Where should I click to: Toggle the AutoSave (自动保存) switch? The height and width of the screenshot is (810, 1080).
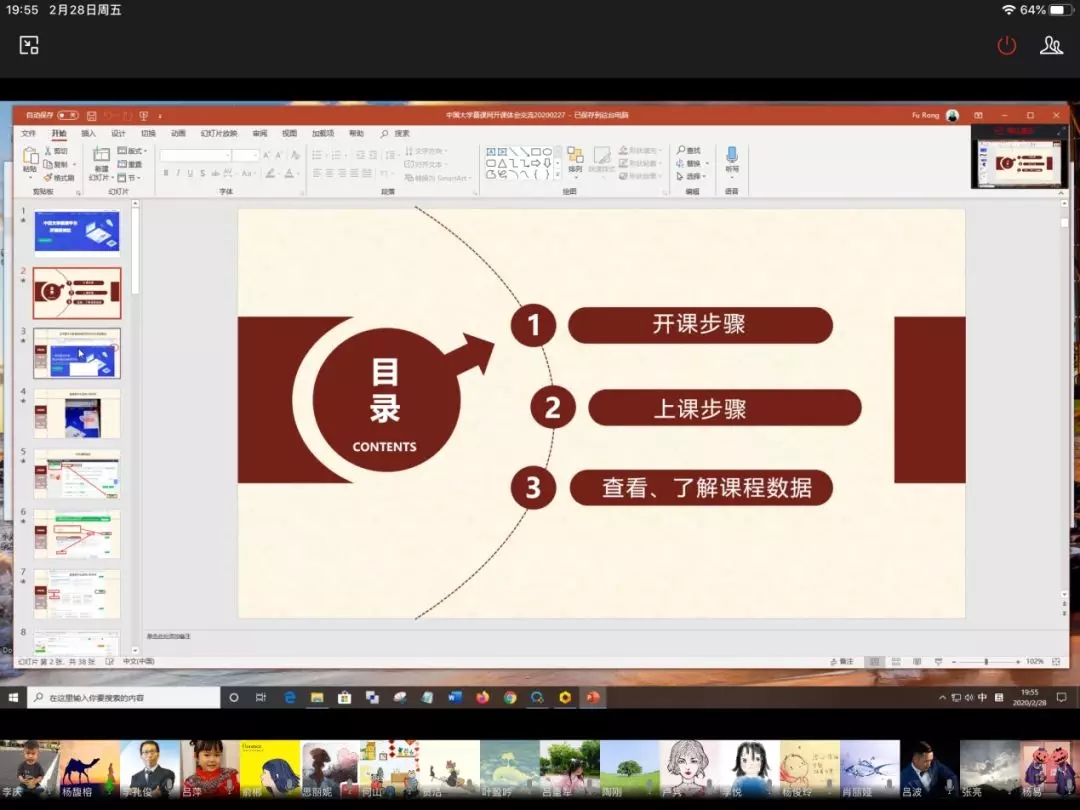click(67, 116)
